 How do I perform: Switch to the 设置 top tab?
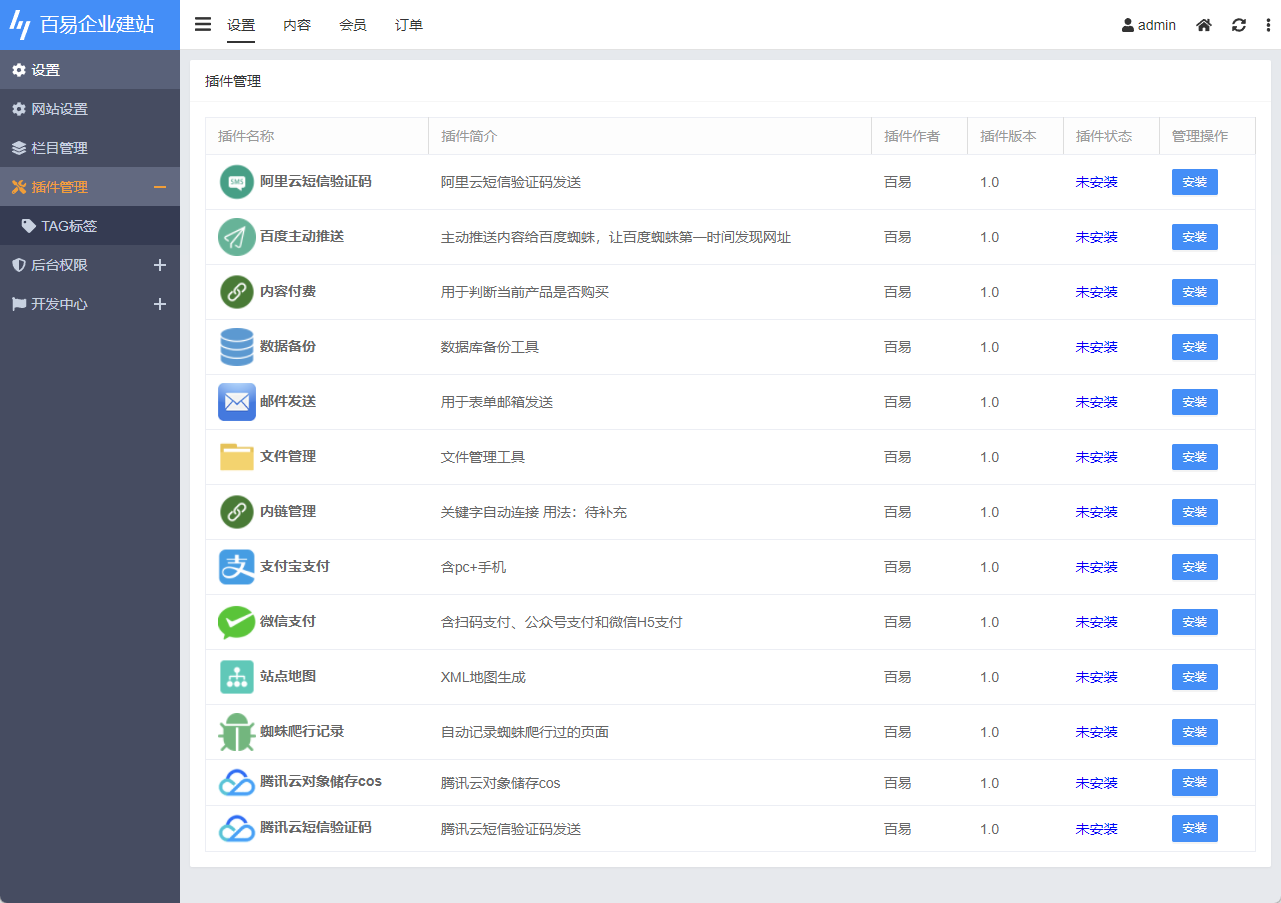click(x=241, y=25)
